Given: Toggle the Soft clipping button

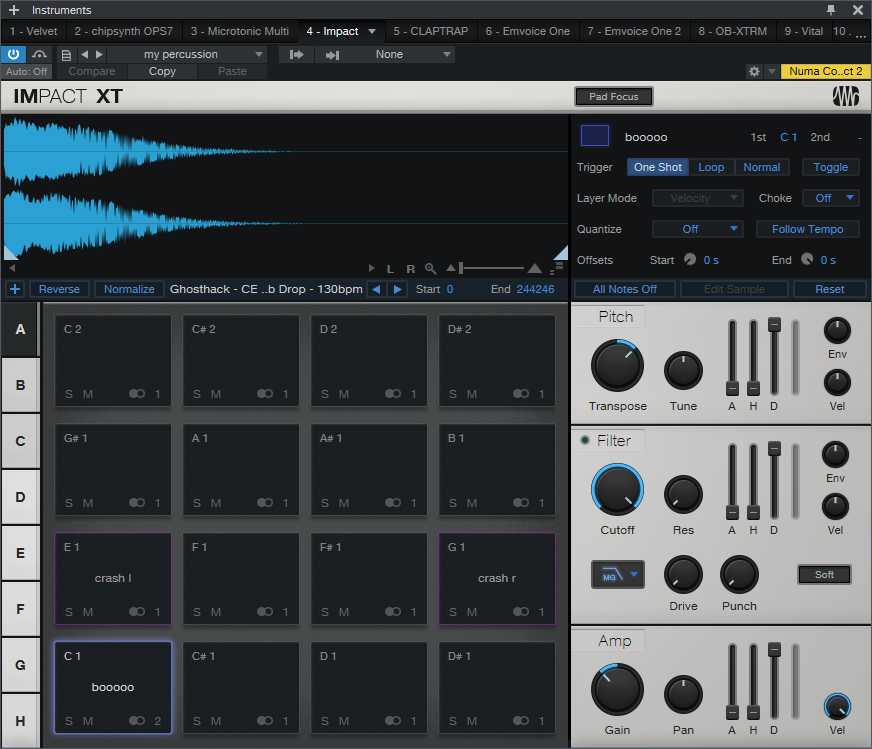Looking at the screenshot, I should 824,574.
